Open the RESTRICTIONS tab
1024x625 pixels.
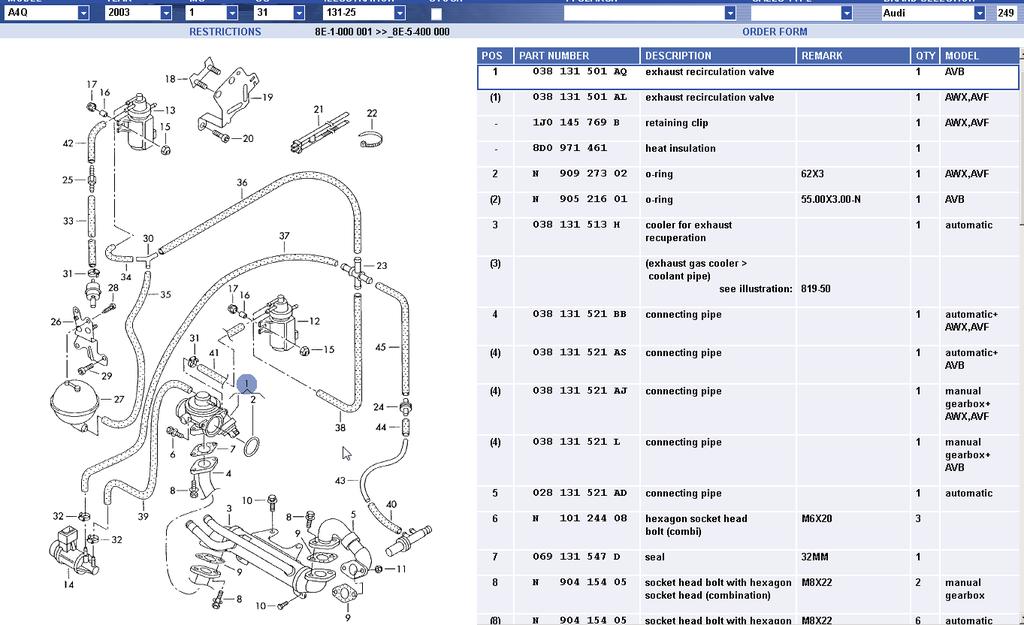pyautogui.click(x=225, y=32)
